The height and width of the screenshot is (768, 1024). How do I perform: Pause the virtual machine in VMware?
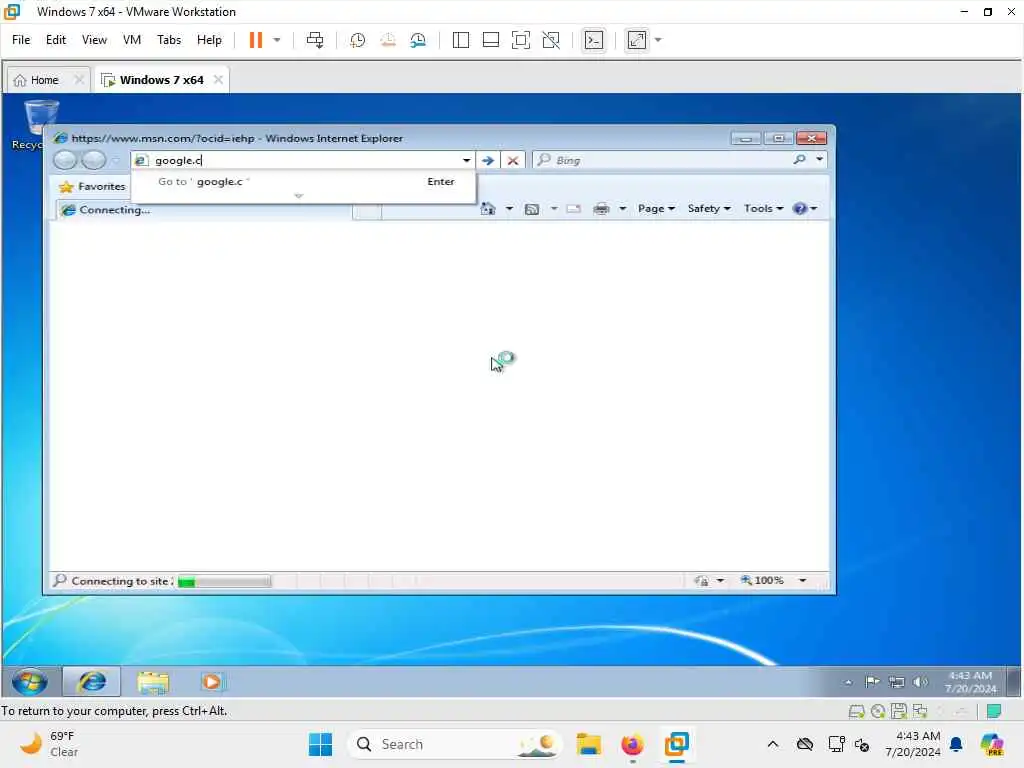tap(255, 40)
